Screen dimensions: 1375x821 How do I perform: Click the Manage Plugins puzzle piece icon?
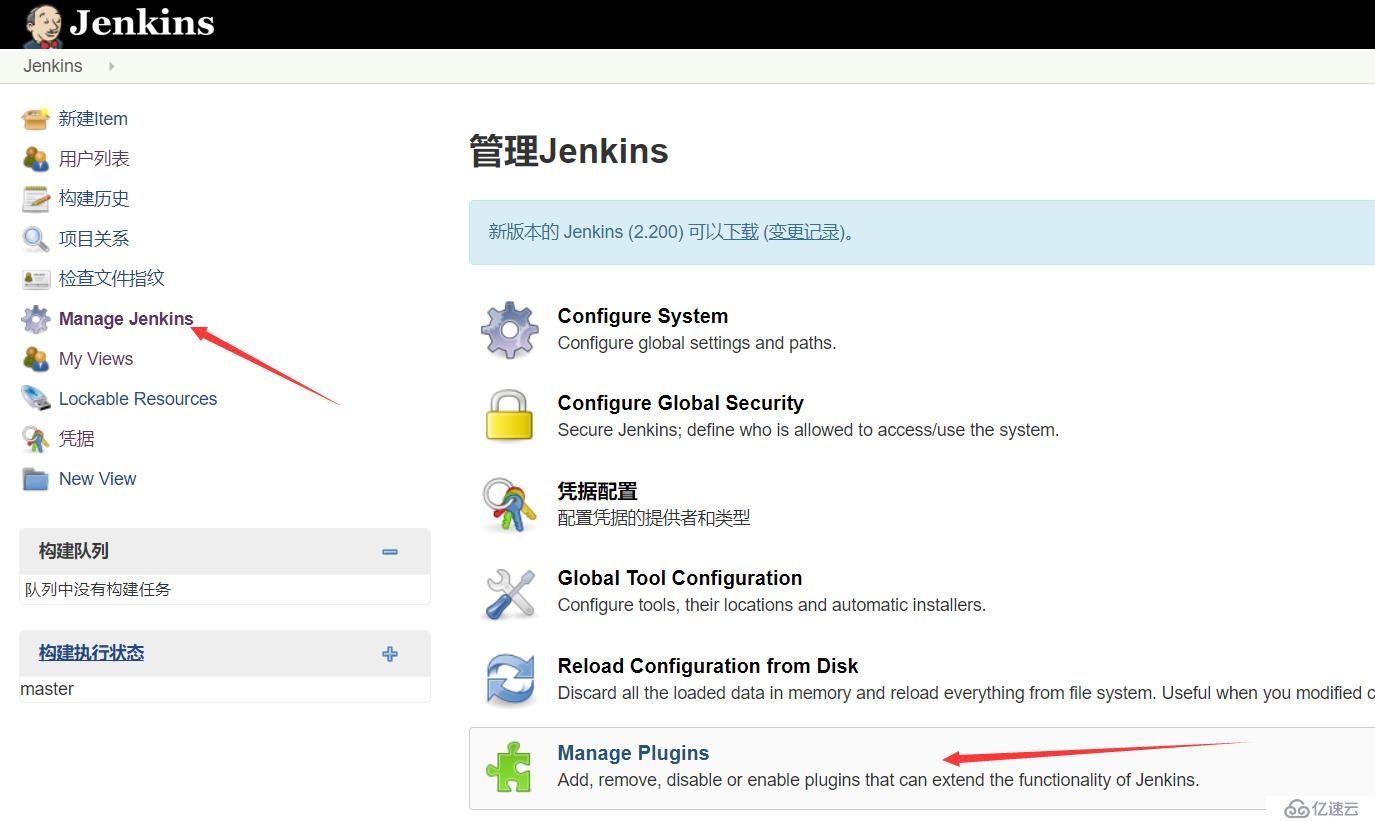click(510, 767)
